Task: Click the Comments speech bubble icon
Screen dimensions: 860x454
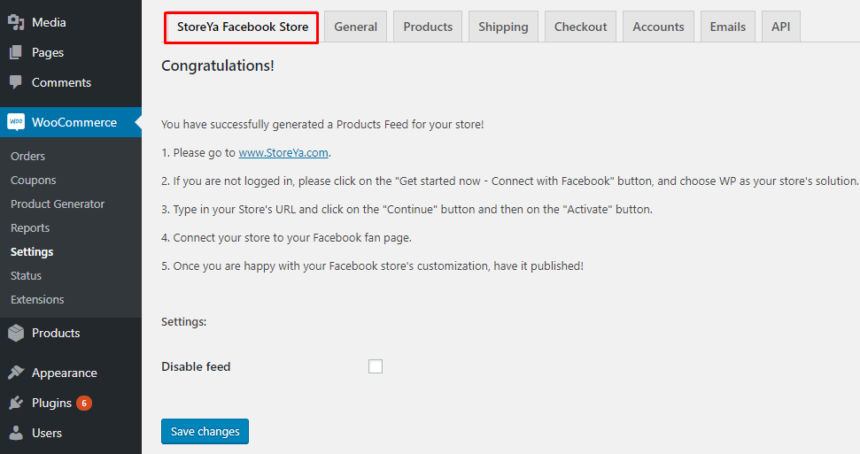Action: pyautogui.click(x=16, y=82)
